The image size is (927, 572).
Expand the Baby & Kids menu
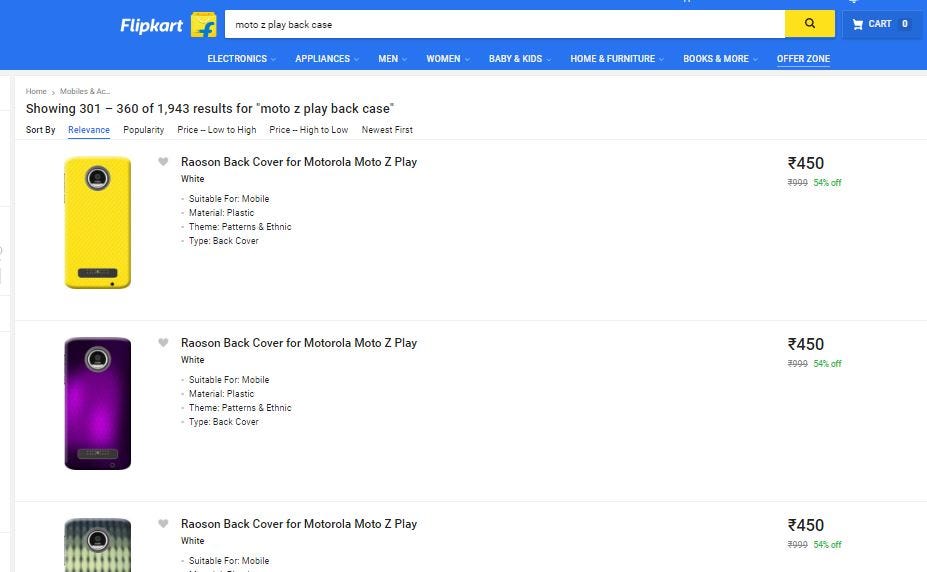pyautogui.click(x=520, y=58)
